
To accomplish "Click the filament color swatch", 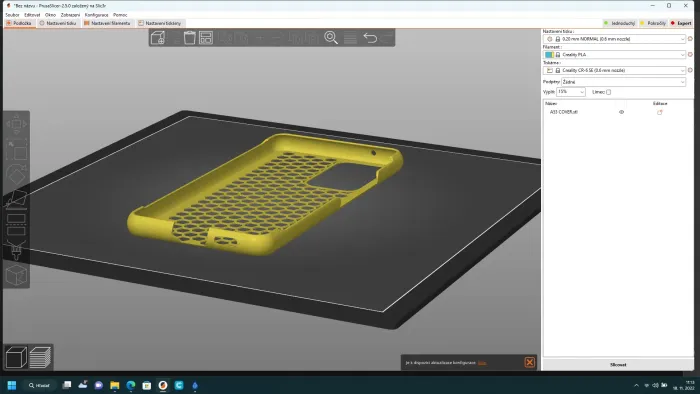I will [549, 54].
